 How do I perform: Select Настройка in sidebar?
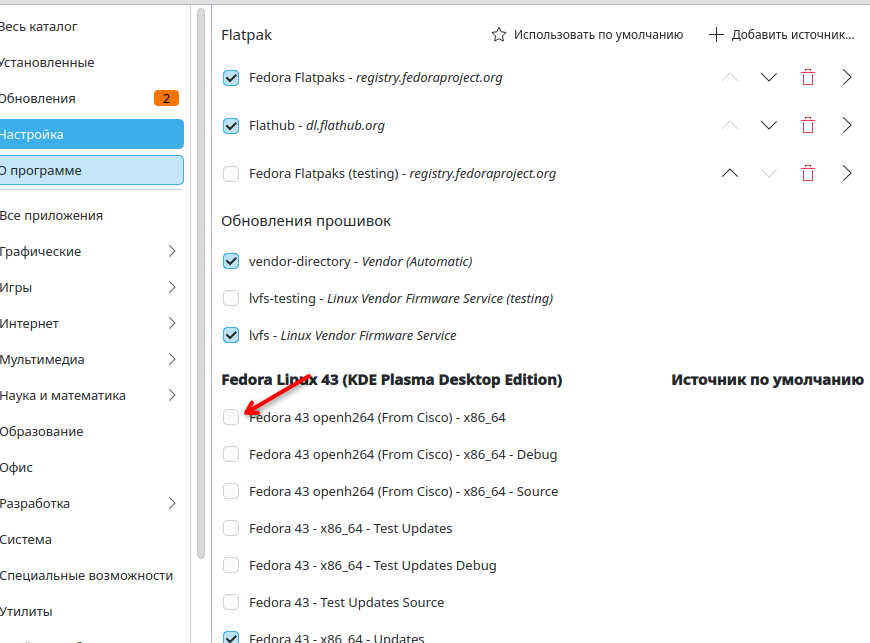(x=92, y=134)
